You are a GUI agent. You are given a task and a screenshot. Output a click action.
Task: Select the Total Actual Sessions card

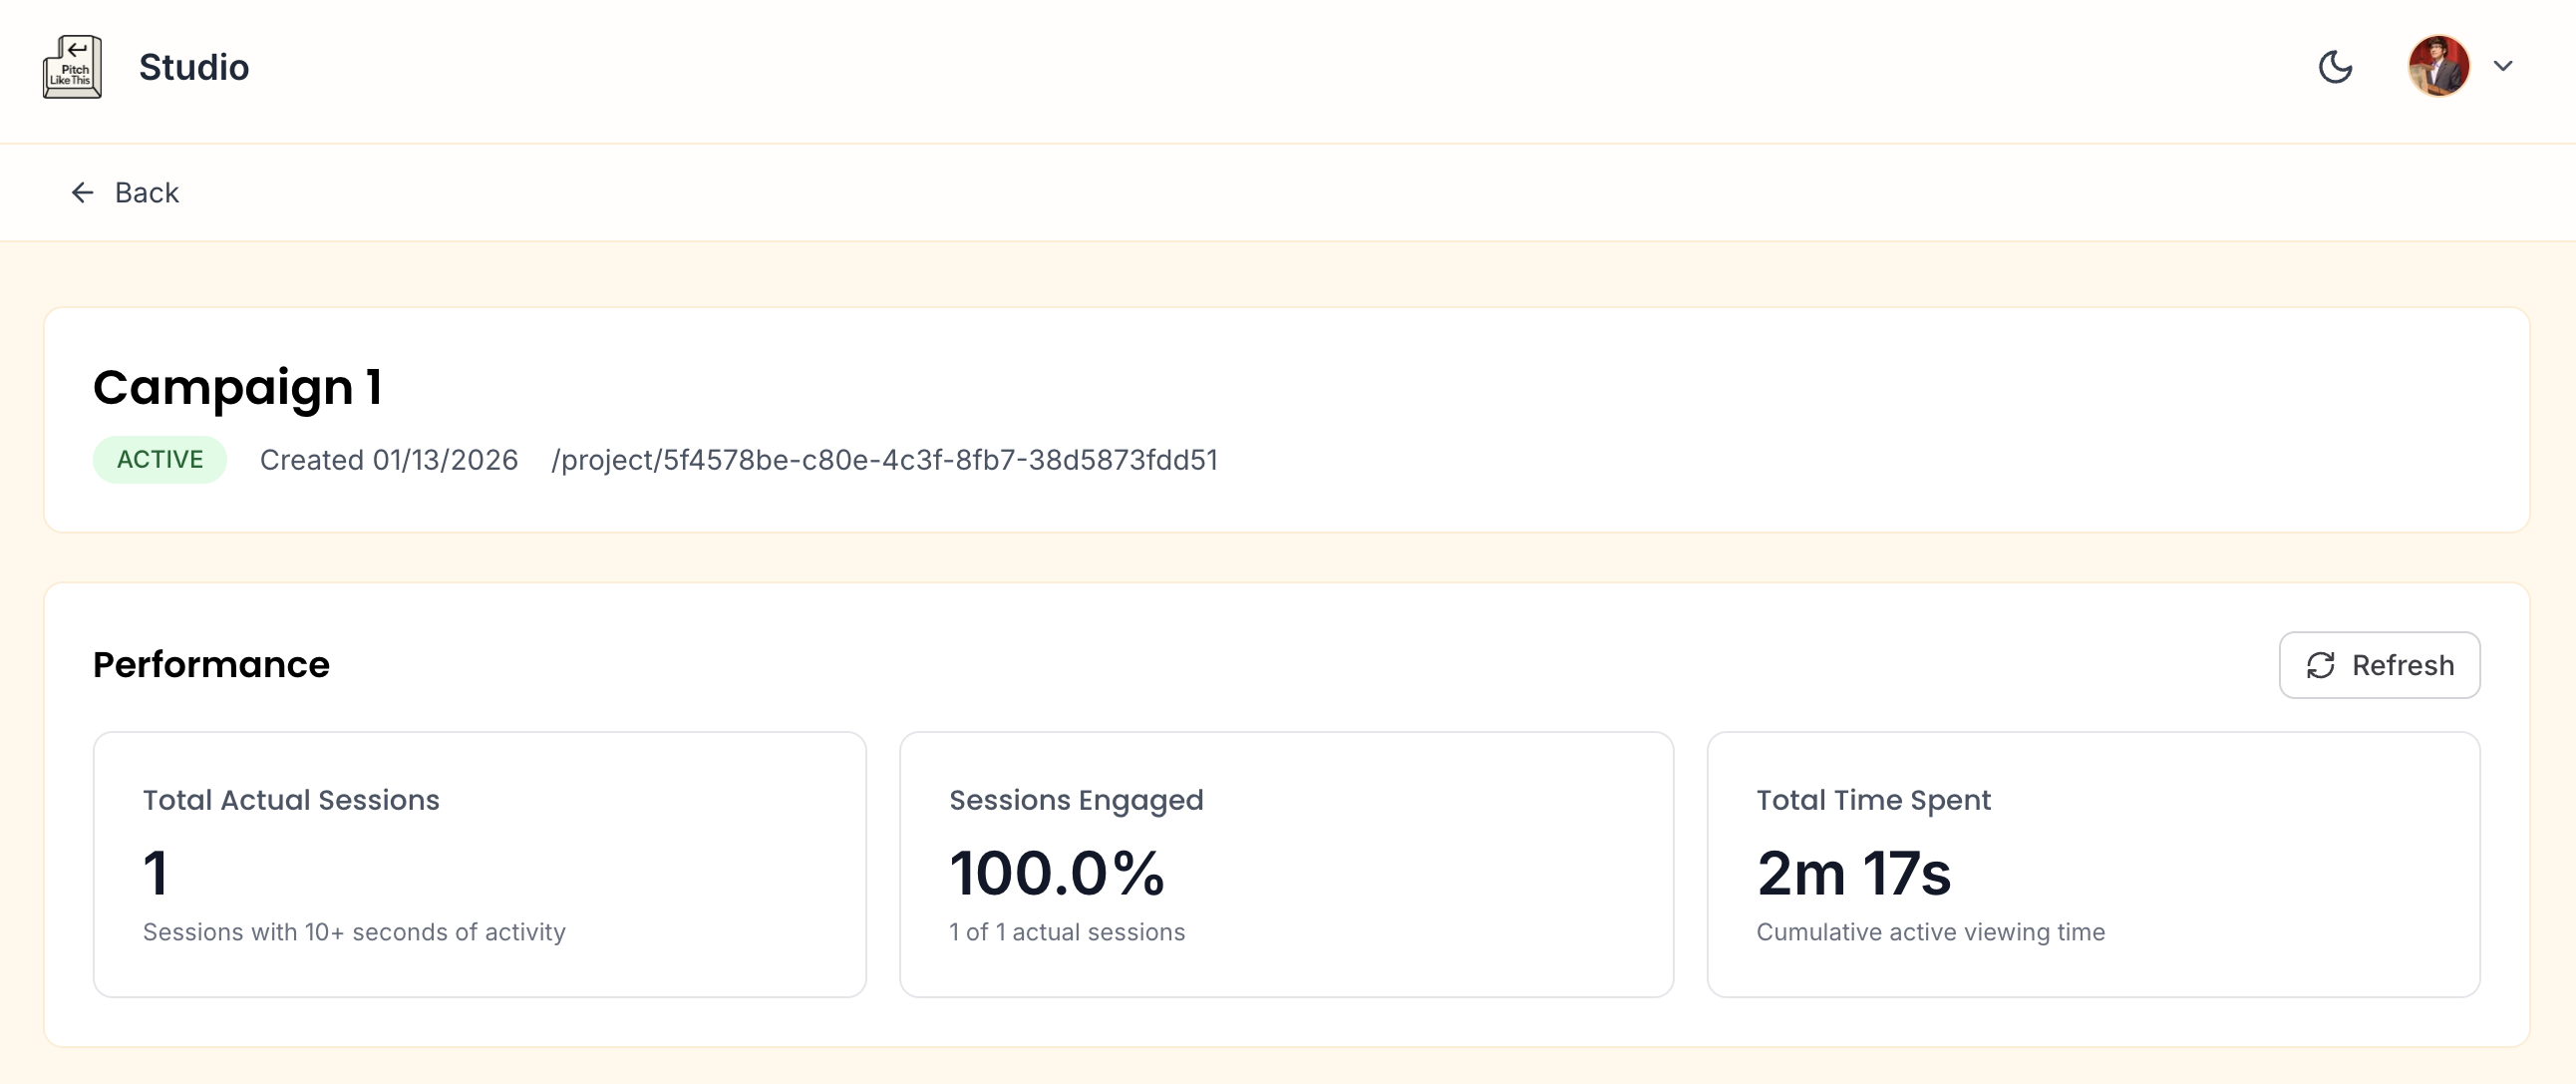(479, 864)
